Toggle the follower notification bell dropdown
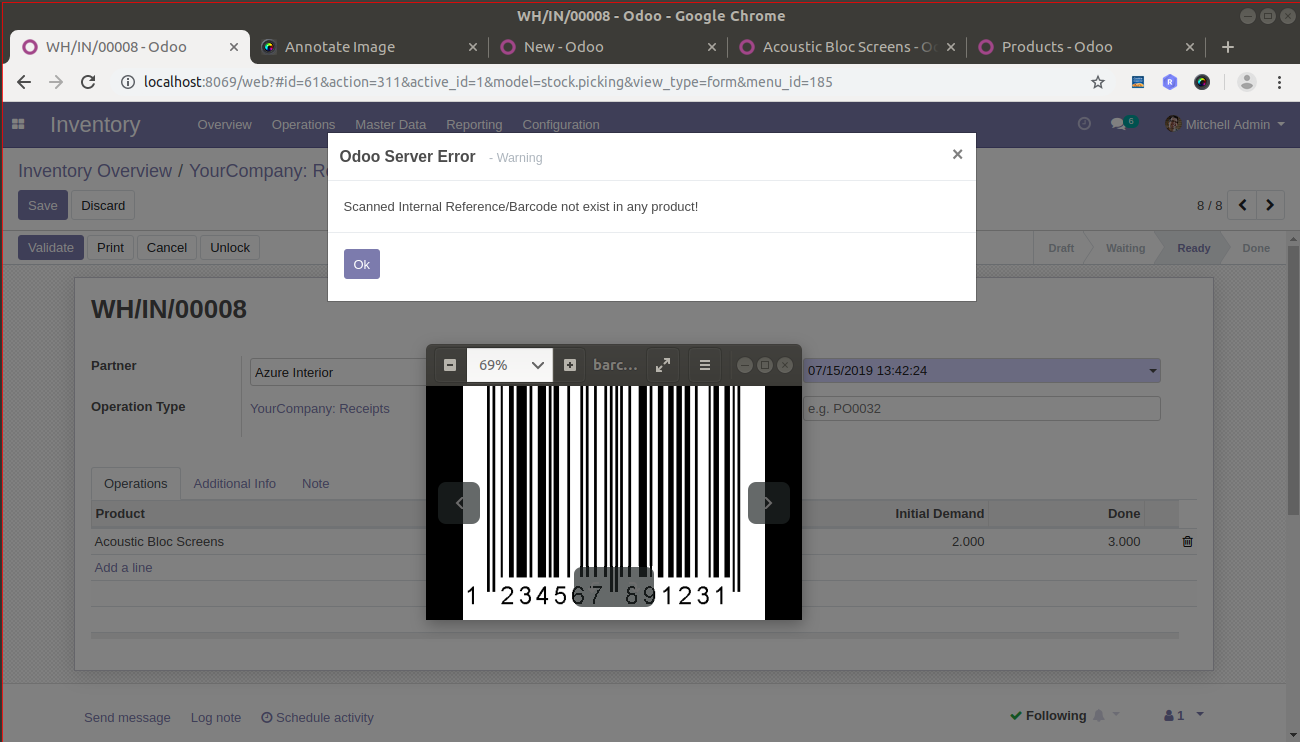The height and width of the screenshot is (742, 1300). 1106,715
